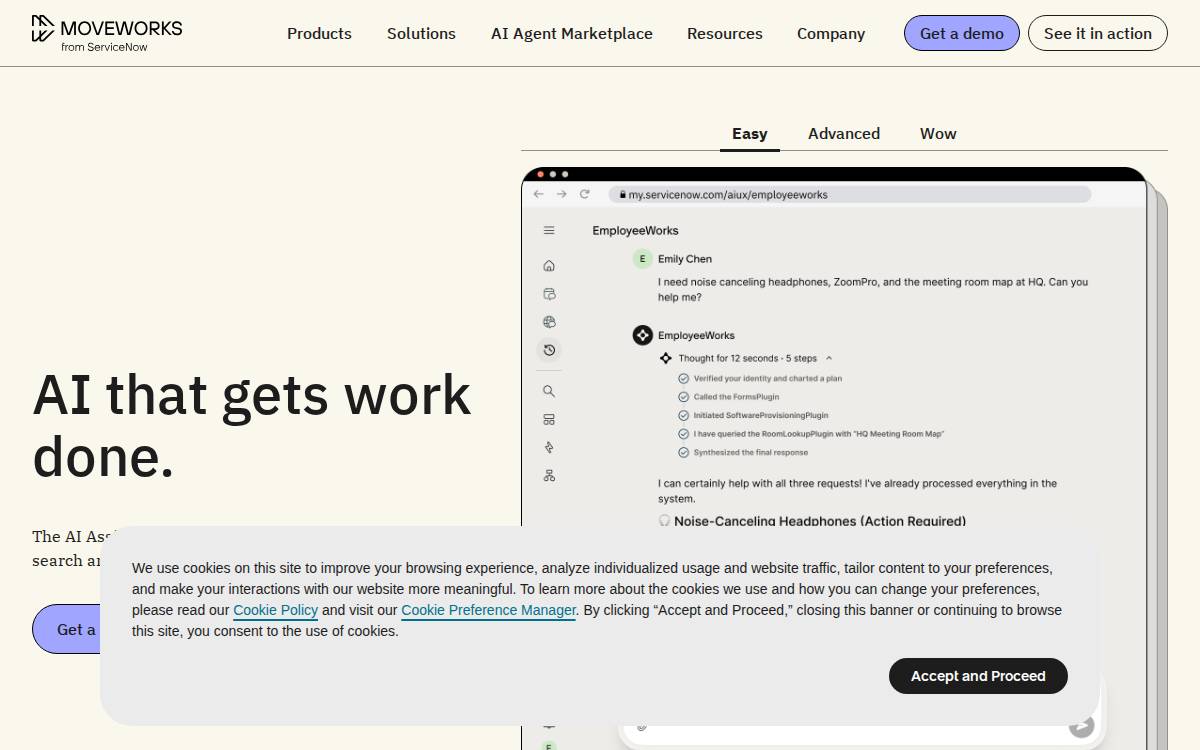Open the Company menu
1200x750 pixels.
831,33
